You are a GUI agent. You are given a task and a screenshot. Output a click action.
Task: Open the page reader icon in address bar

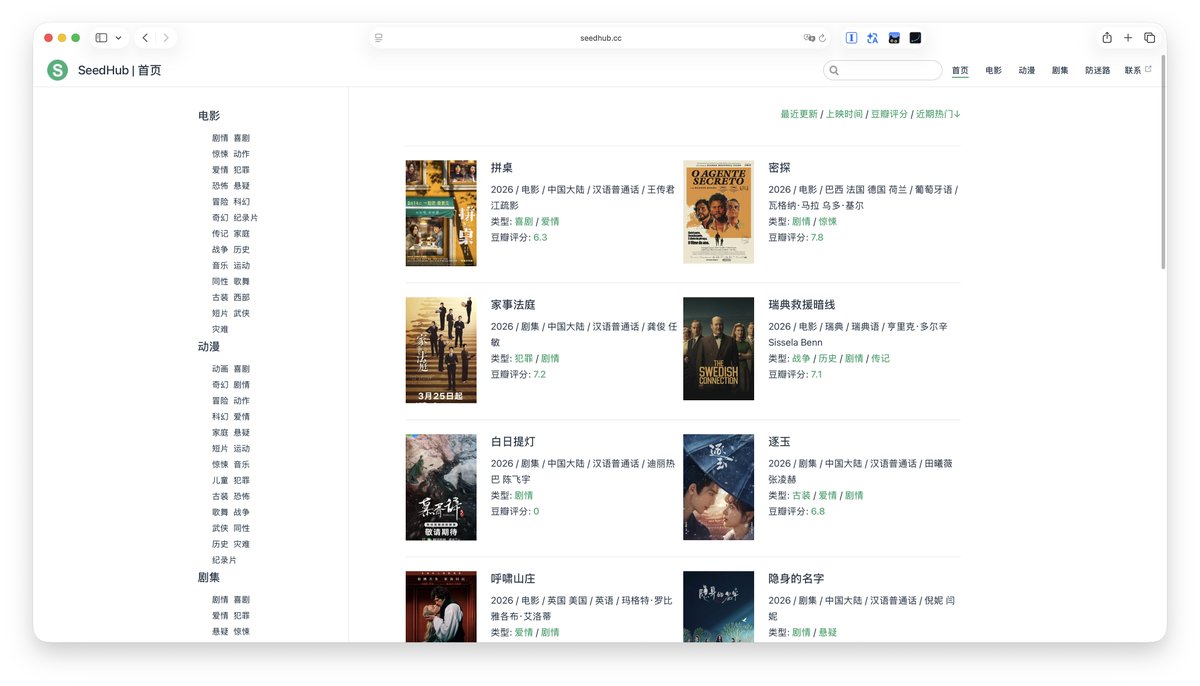(x=379, y=38)
